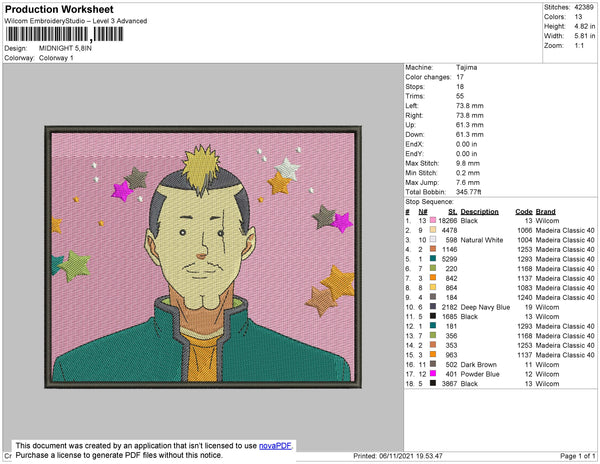The width and height of the screenshot is (600, 464).
Task: Open the novaPDF link in the notice
Action: point(275,446)
